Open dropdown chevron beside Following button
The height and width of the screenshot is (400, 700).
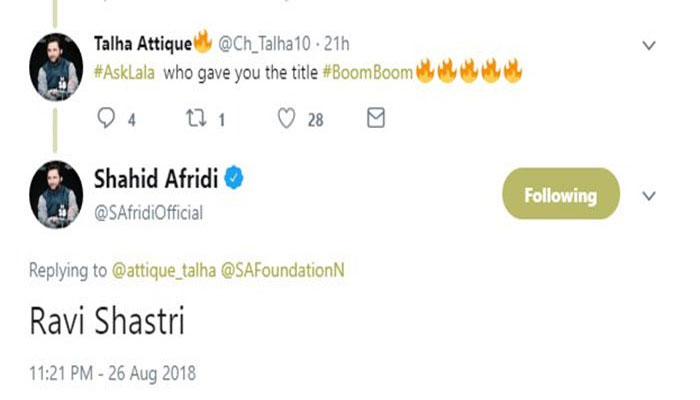(648, 196)
